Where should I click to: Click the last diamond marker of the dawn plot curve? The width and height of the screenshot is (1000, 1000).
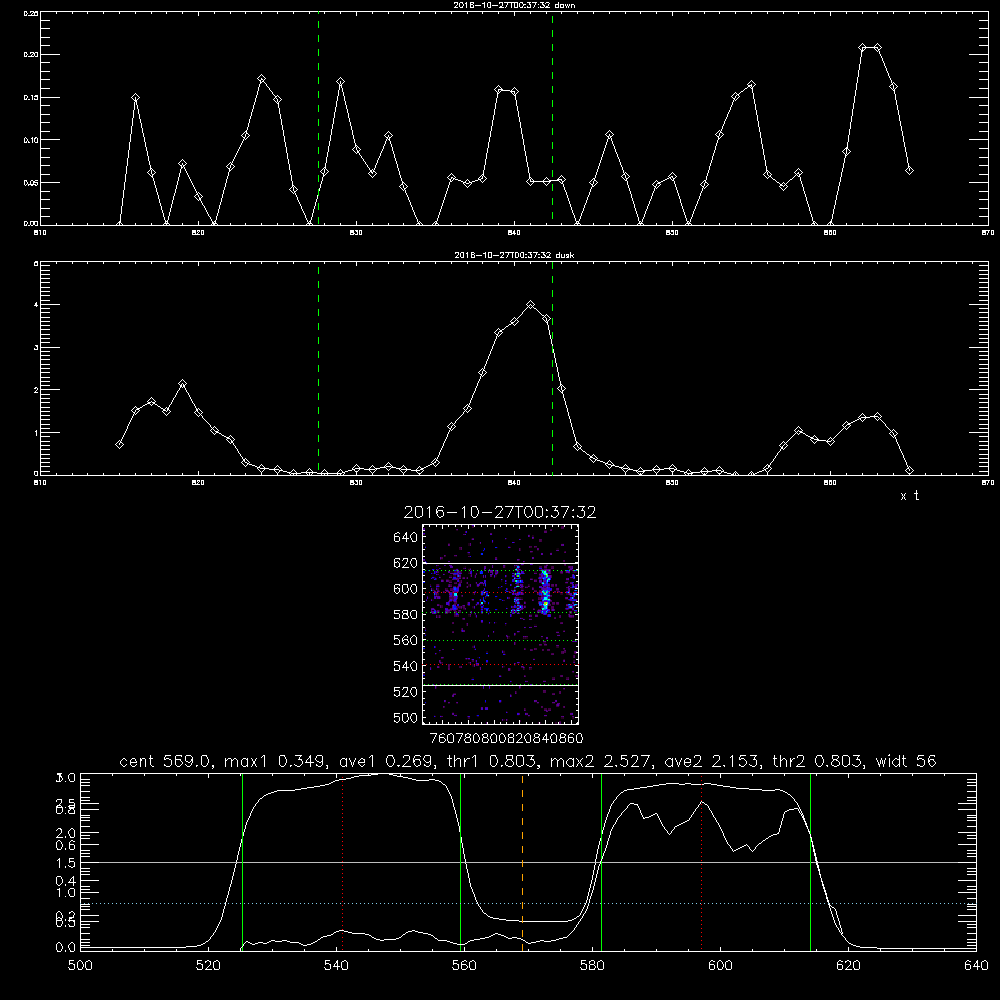coord(909,170)
